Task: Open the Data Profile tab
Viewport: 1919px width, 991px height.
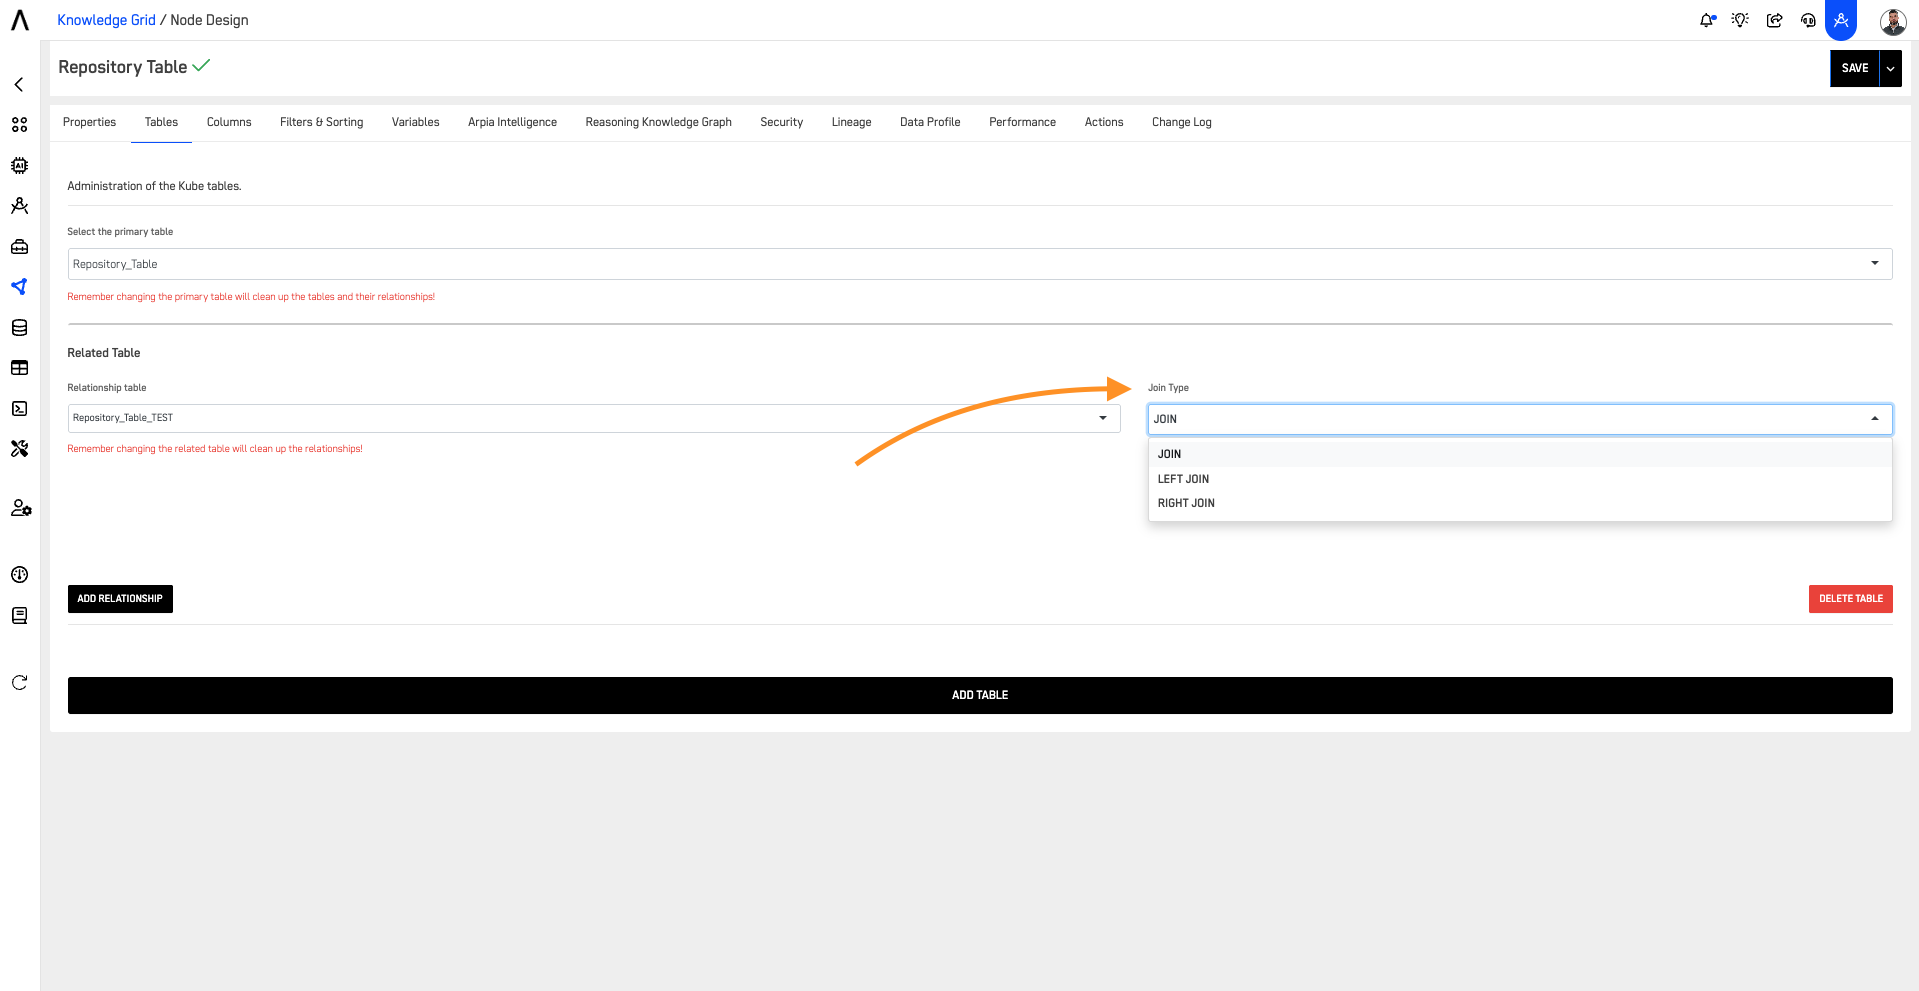Action: [x=930, y=122]
